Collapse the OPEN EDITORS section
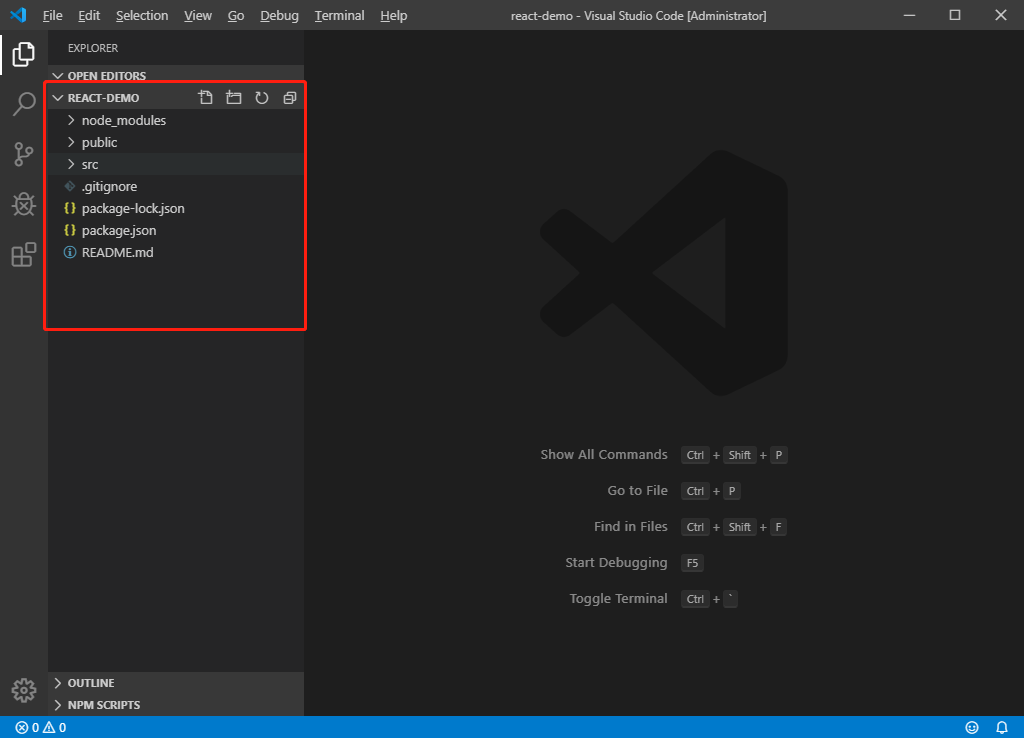 (x=104, y=75)
